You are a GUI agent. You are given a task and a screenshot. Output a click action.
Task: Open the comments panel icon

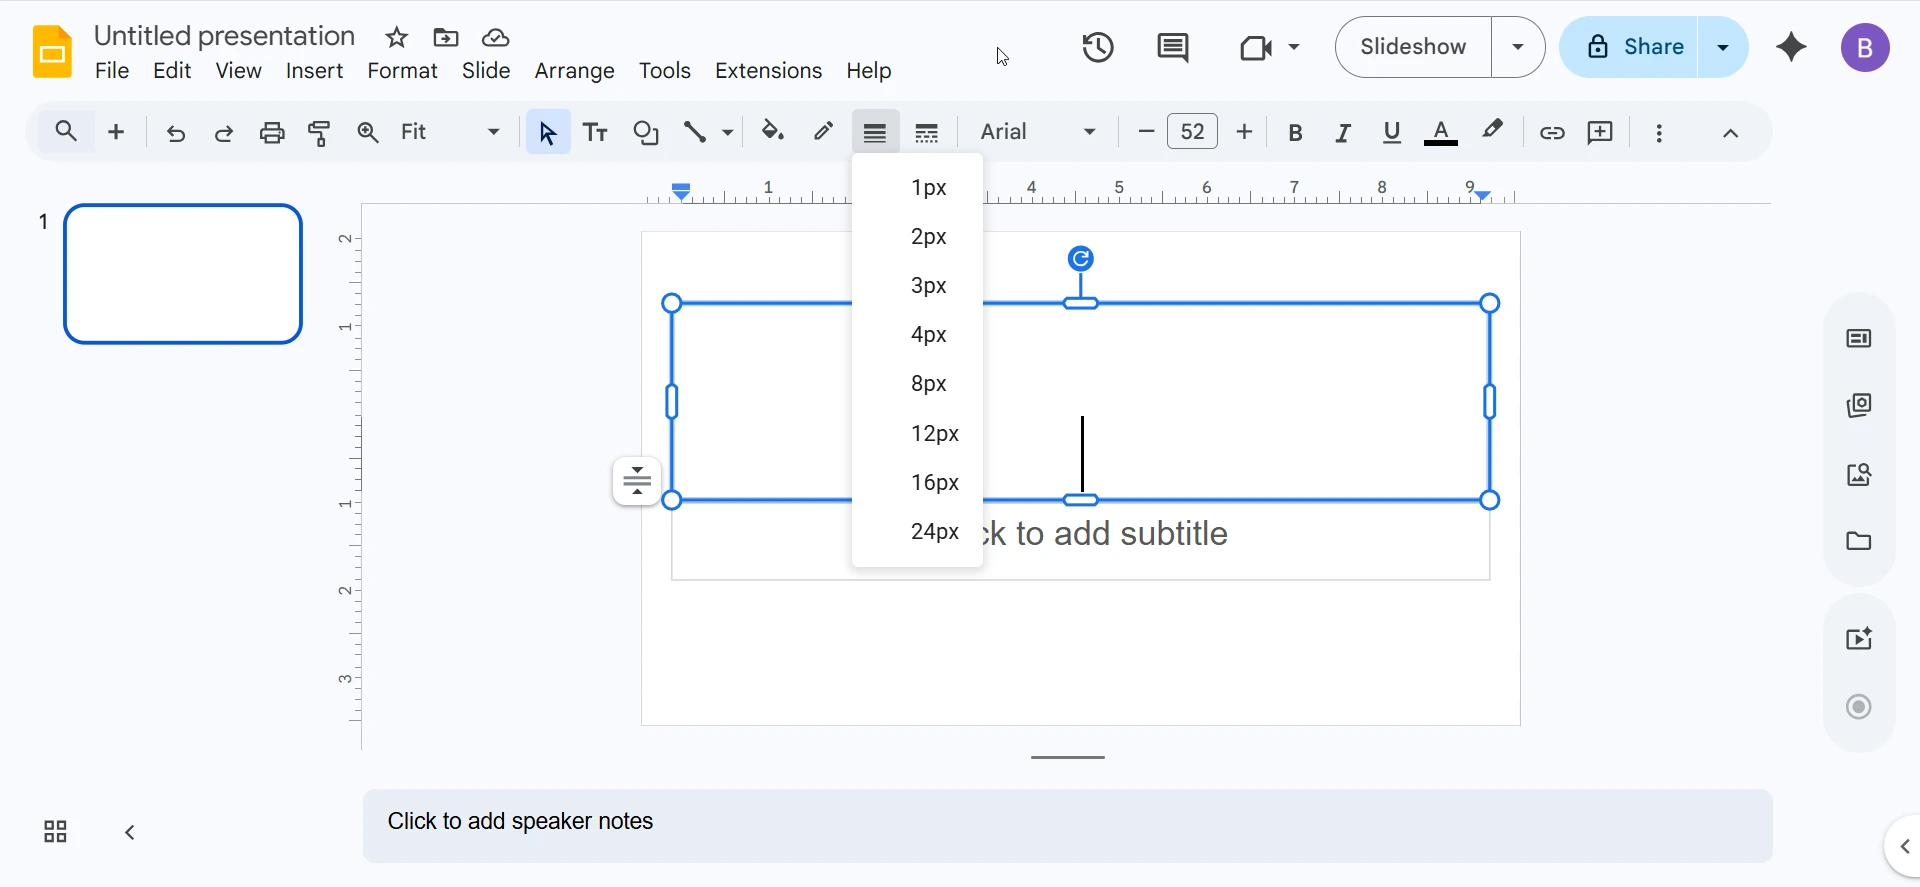[1172, 47]
